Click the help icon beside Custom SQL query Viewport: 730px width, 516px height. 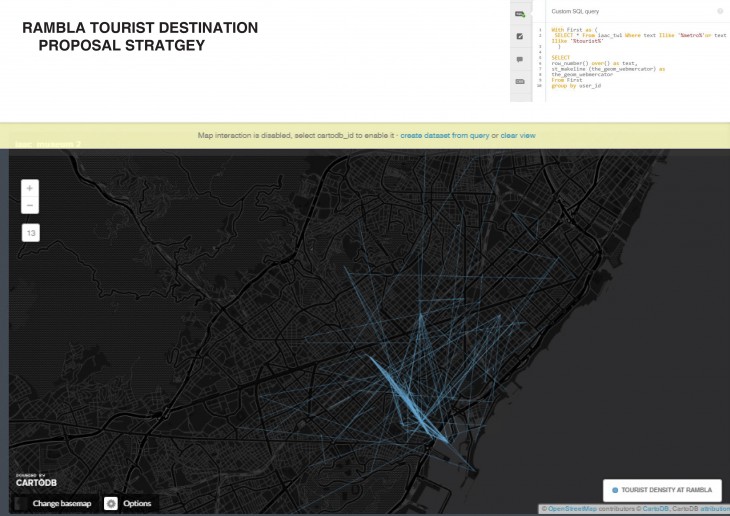tap(720, 11)
